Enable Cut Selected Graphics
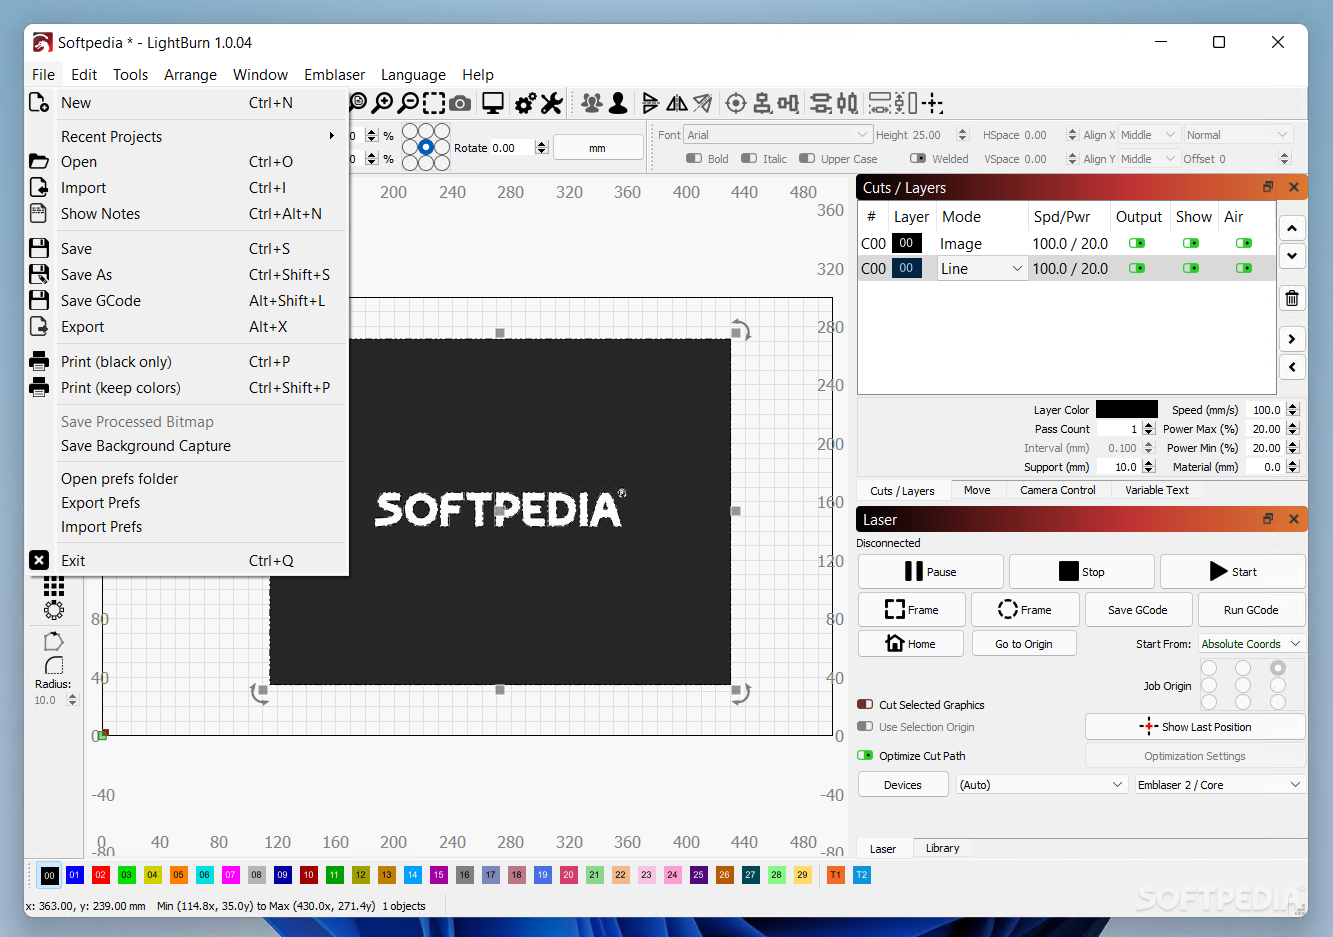Image resolution: width=1333 pixels, height=937 pixels. [866, 705]
